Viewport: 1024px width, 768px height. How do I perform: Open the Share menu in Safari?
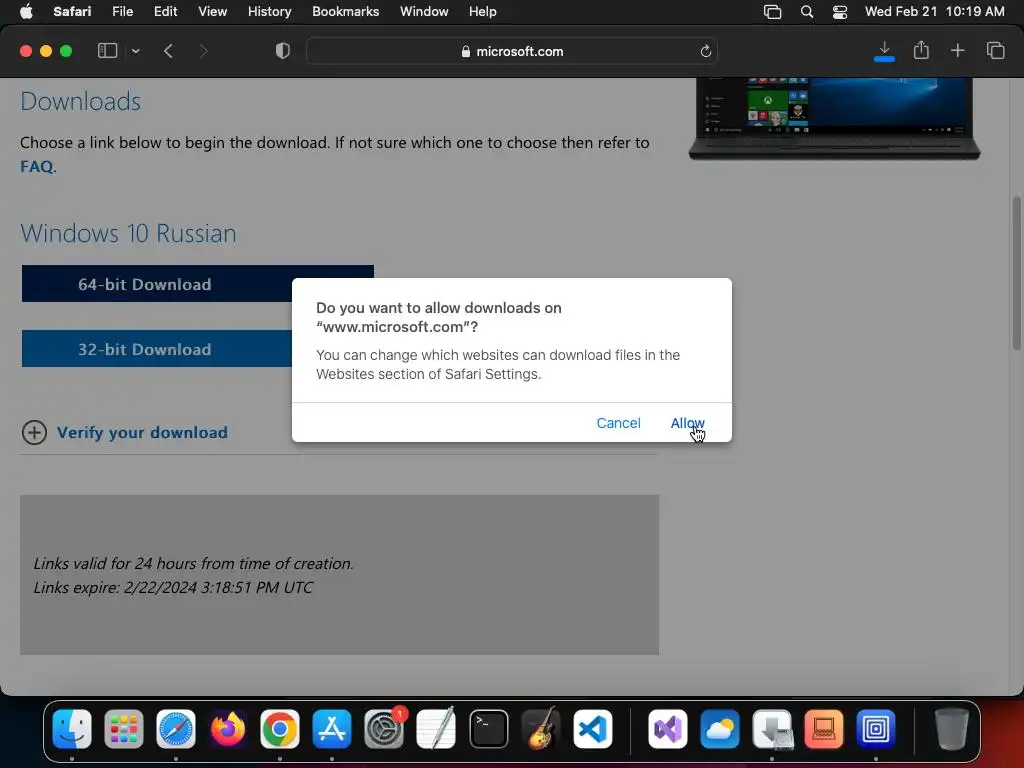[921, 50]
